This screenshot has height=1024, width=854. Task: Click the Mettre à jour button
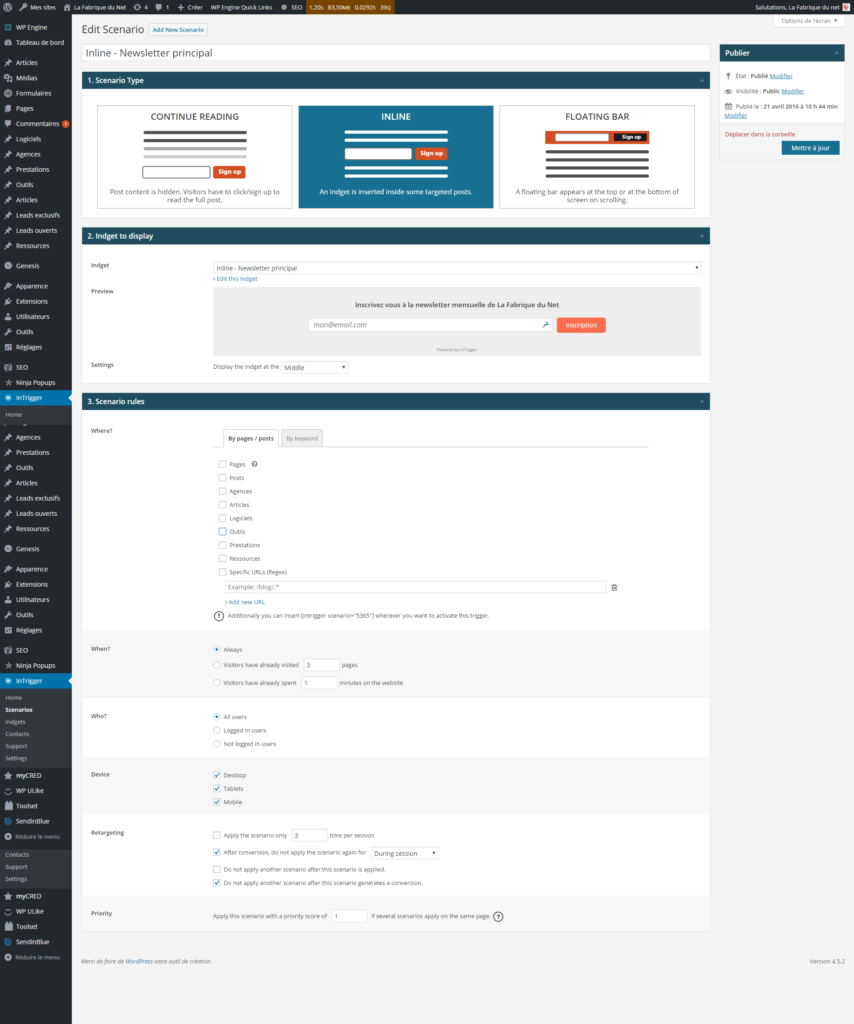click(810, 148)
